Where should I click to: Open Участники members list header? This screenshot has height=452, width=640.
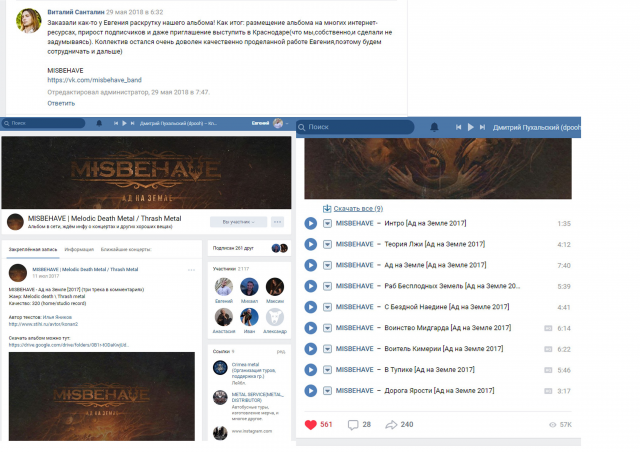231,269
